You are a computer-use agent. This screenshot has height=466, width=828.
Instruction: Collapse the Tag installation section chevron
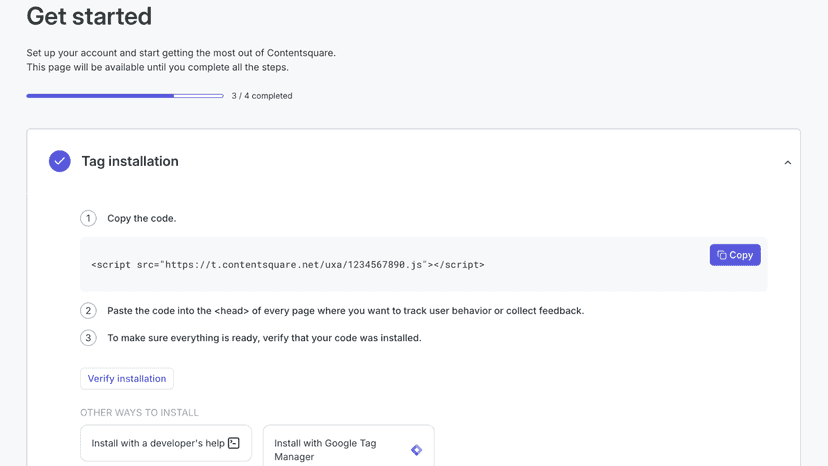click(787, 163)
